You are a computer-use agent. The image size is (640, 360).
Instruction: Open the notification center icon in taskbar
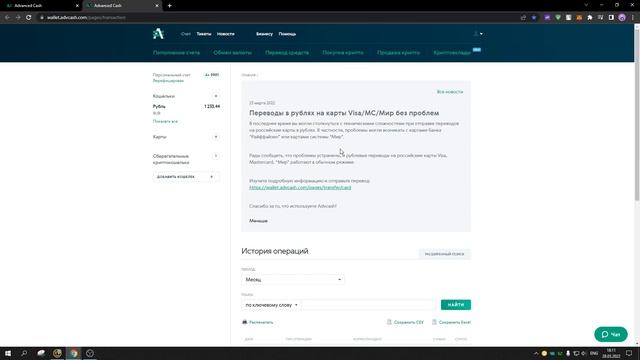629,353
